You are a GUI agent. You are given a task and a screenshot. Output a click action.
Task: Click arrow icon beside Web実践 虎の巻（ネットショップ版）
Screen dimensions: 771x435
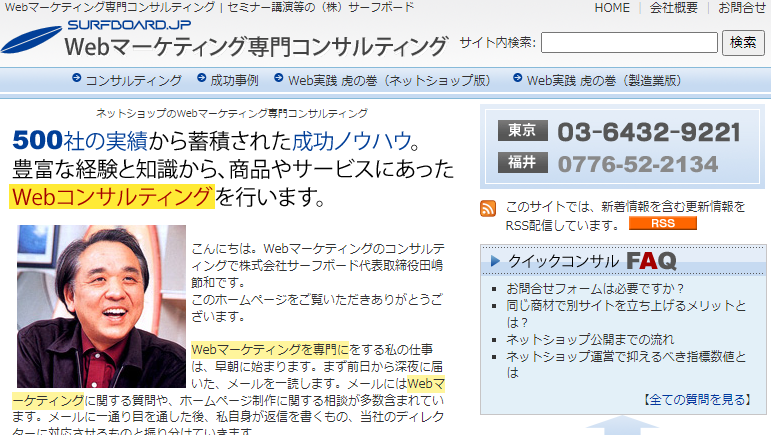point(279,79)
